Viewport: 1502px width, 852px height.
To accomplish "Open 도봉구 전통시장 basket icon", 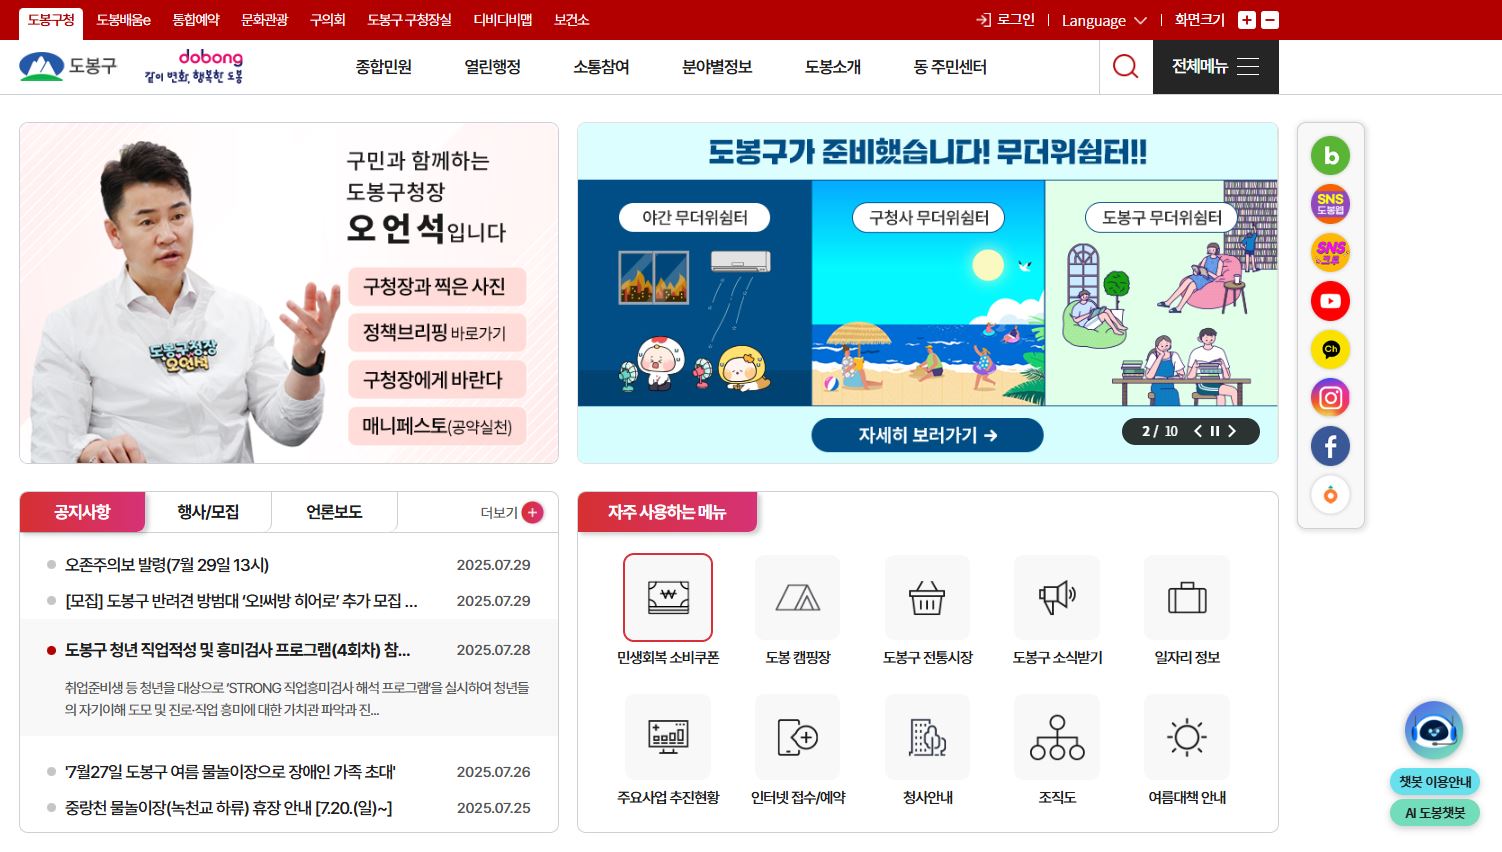I will [927, 597].
